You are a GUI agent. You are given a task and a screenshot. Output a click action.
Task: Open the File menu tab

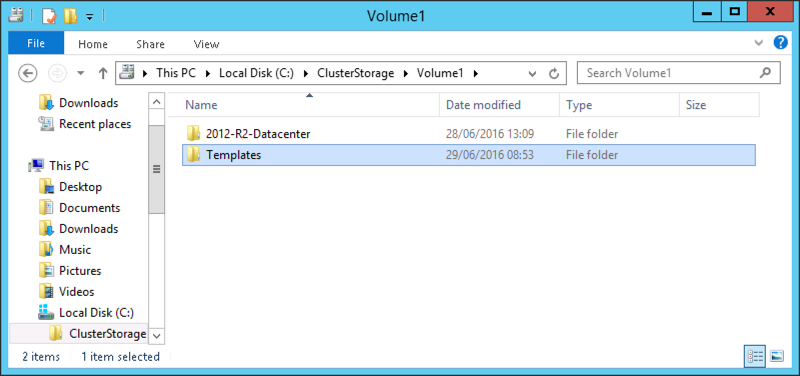pyautogui.click(x=36, y=43)
